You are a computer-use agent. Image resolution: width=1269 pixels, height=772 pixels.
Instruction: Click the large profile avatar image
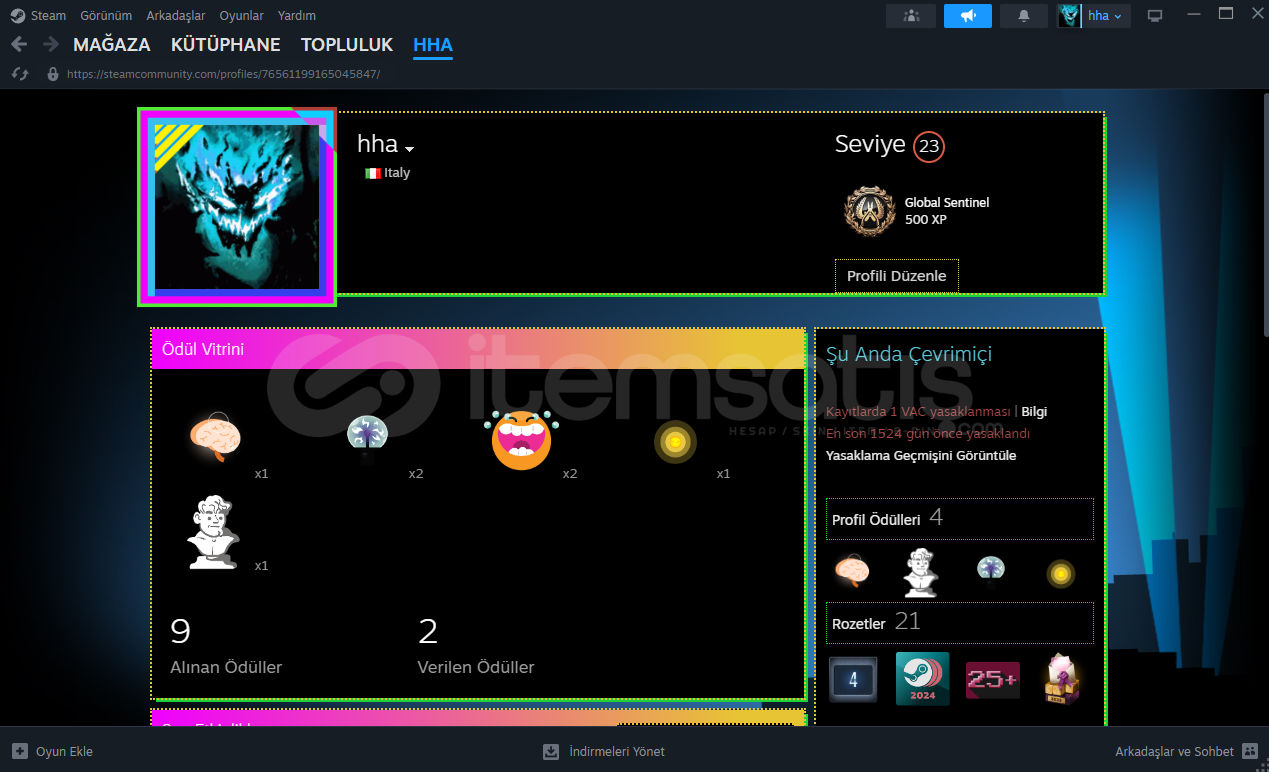(237, 206)
